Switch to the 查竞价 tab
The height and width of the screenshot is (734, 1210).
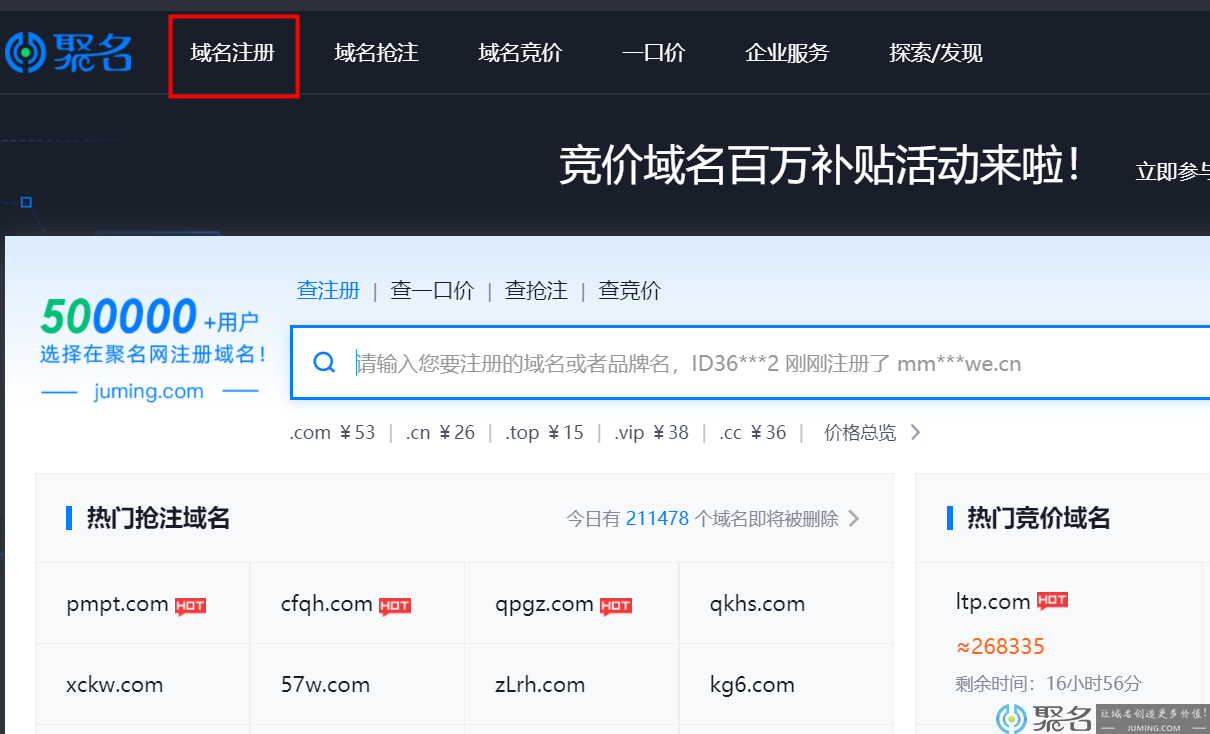629,290
